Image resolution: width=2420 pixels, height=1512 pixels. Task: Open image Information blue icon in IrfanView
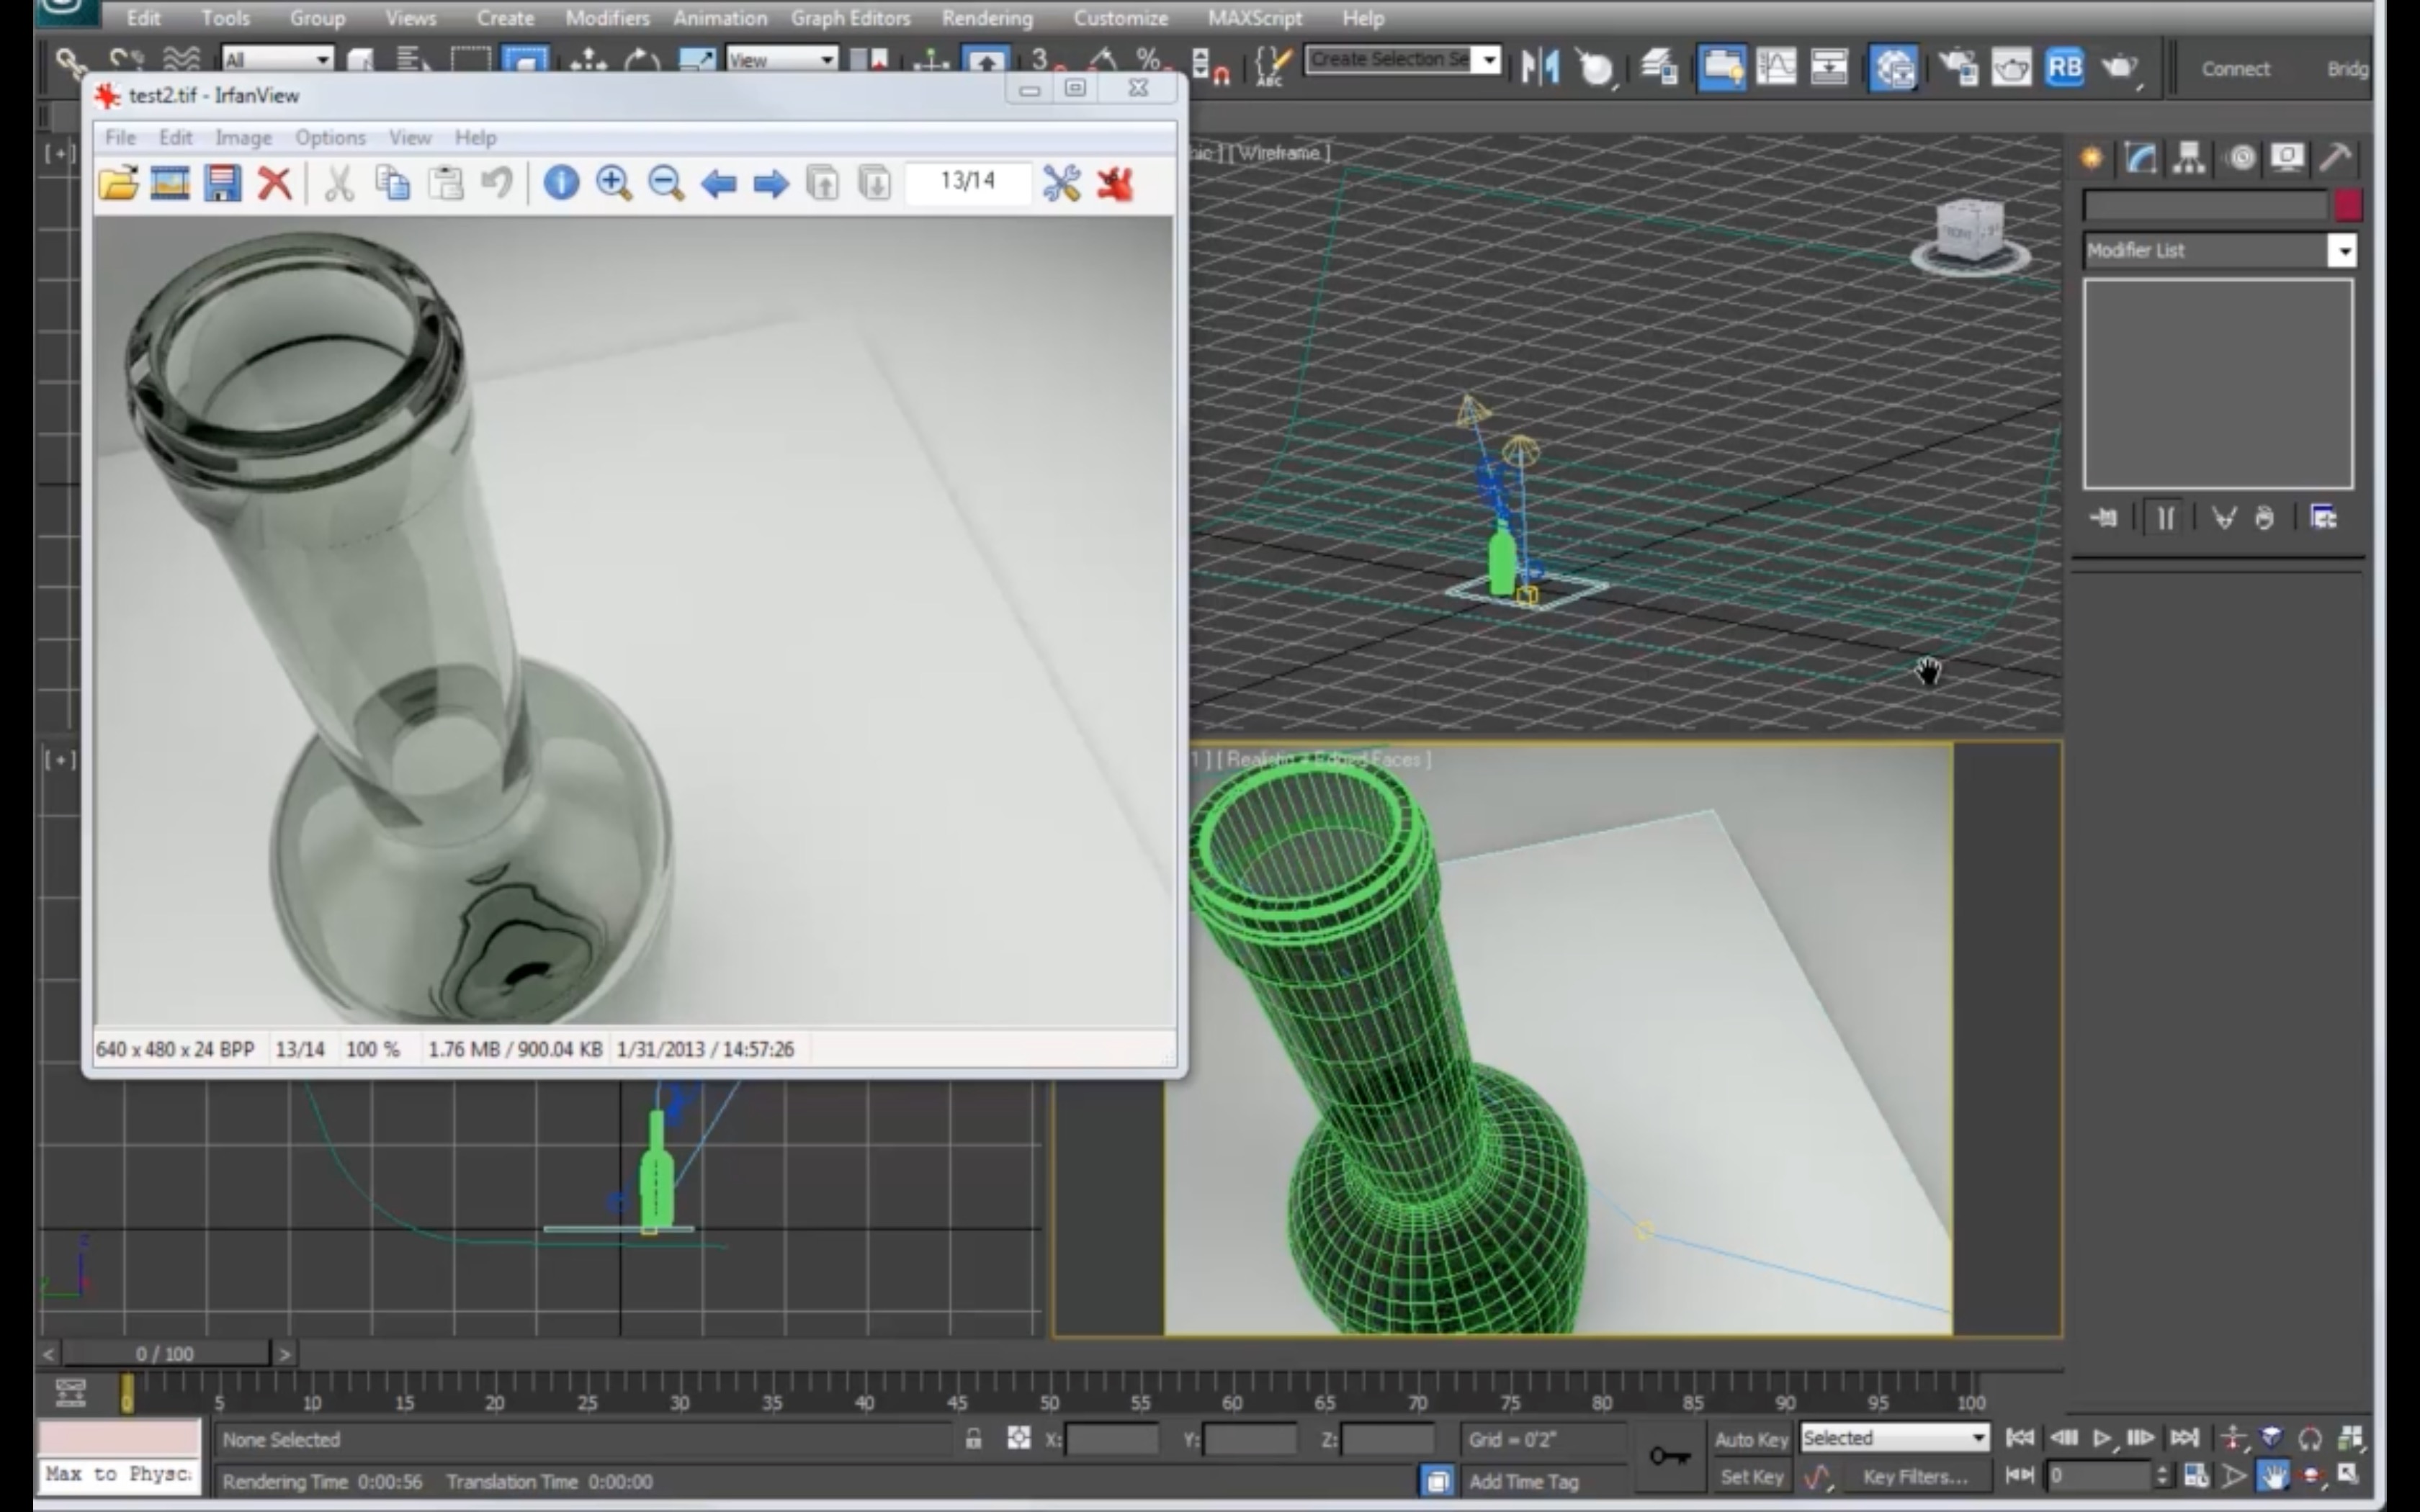tap(561, 183)
